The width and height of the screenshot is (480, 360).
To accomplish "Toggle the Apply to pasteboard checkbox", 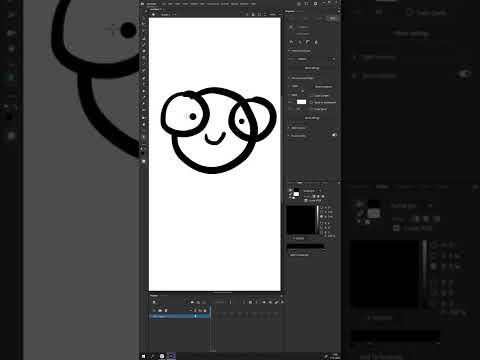I will click(x=311, y=103).
